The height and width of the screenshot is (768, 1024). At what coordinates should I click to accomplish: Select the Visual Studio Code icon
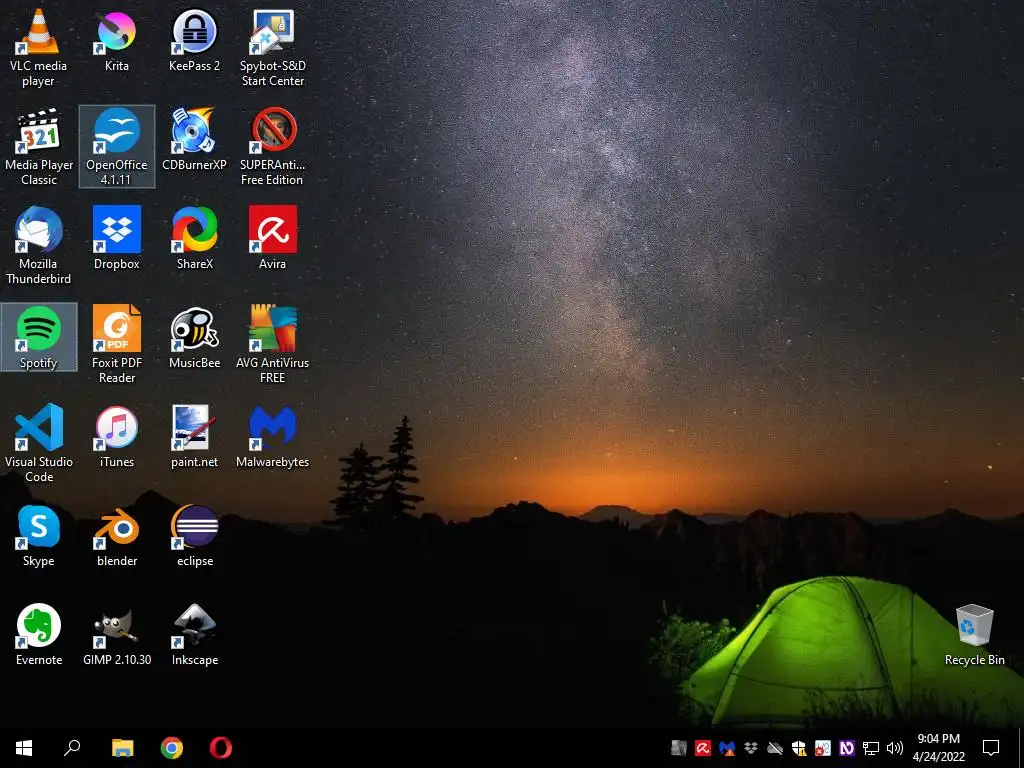(x=39, y=444)
